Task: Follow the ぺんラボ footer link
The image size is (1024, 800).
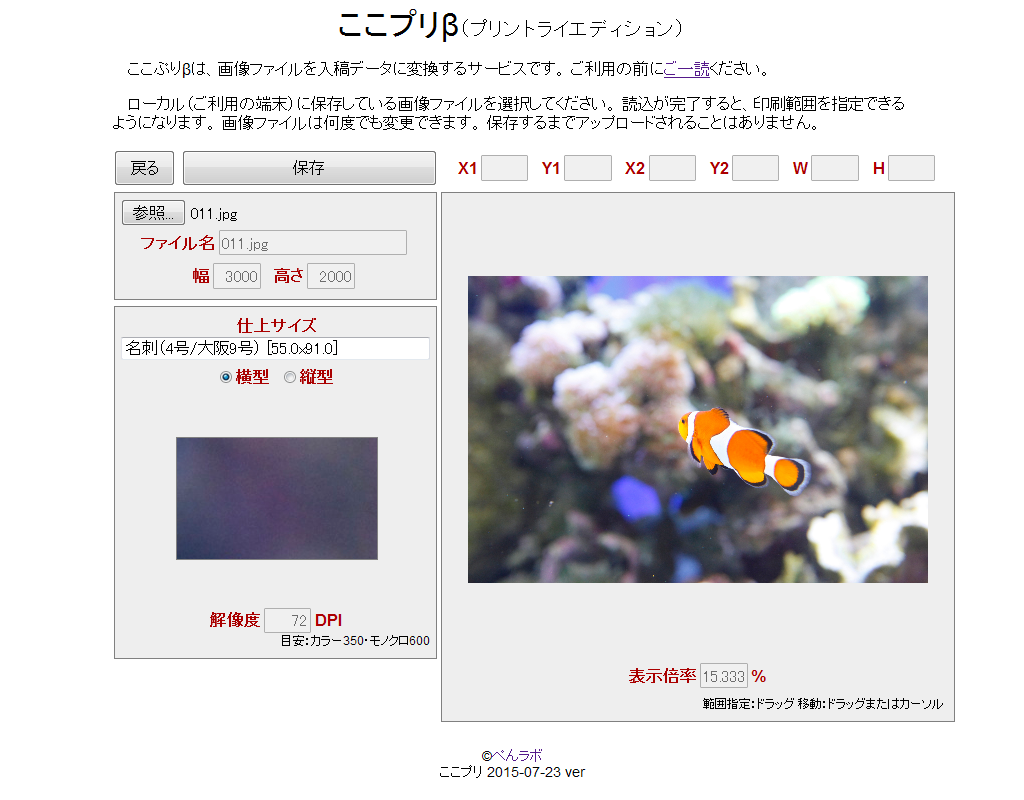Action: [x=517, y=756]
